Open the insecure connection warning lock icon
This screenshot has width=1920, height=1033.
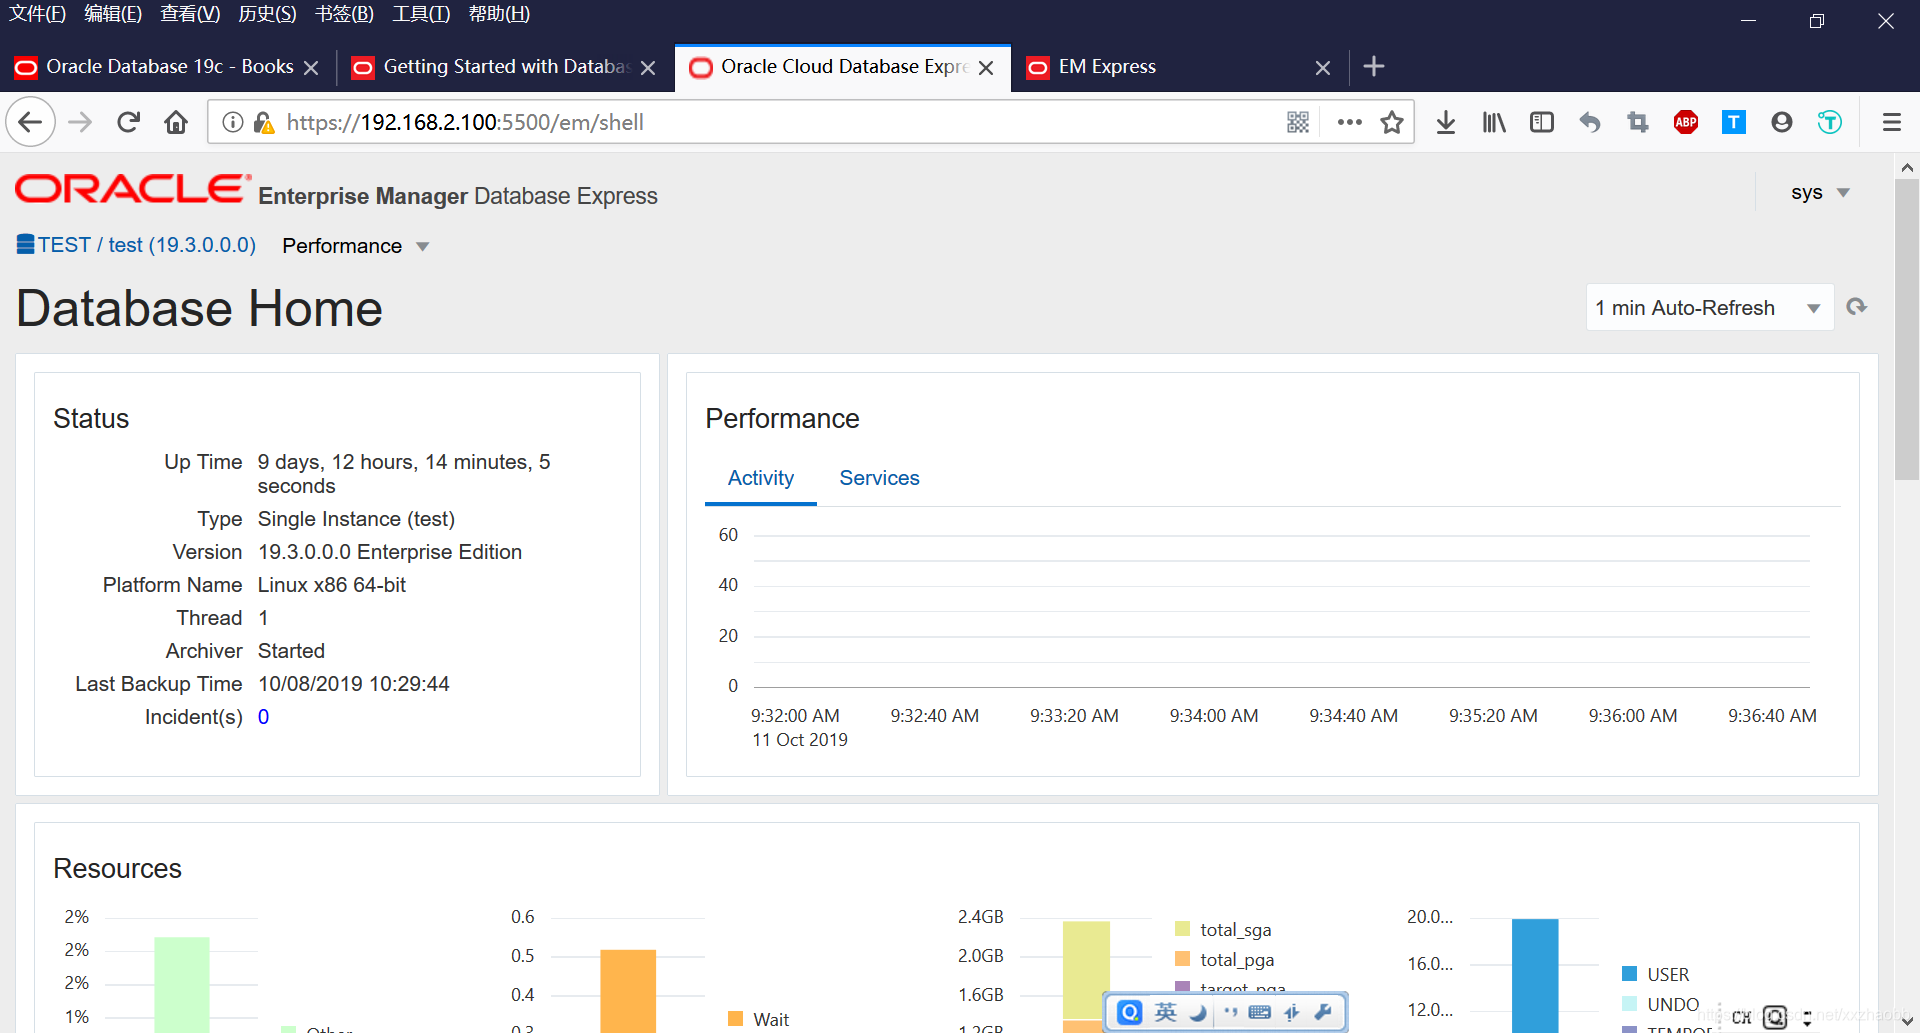point(264,122)
